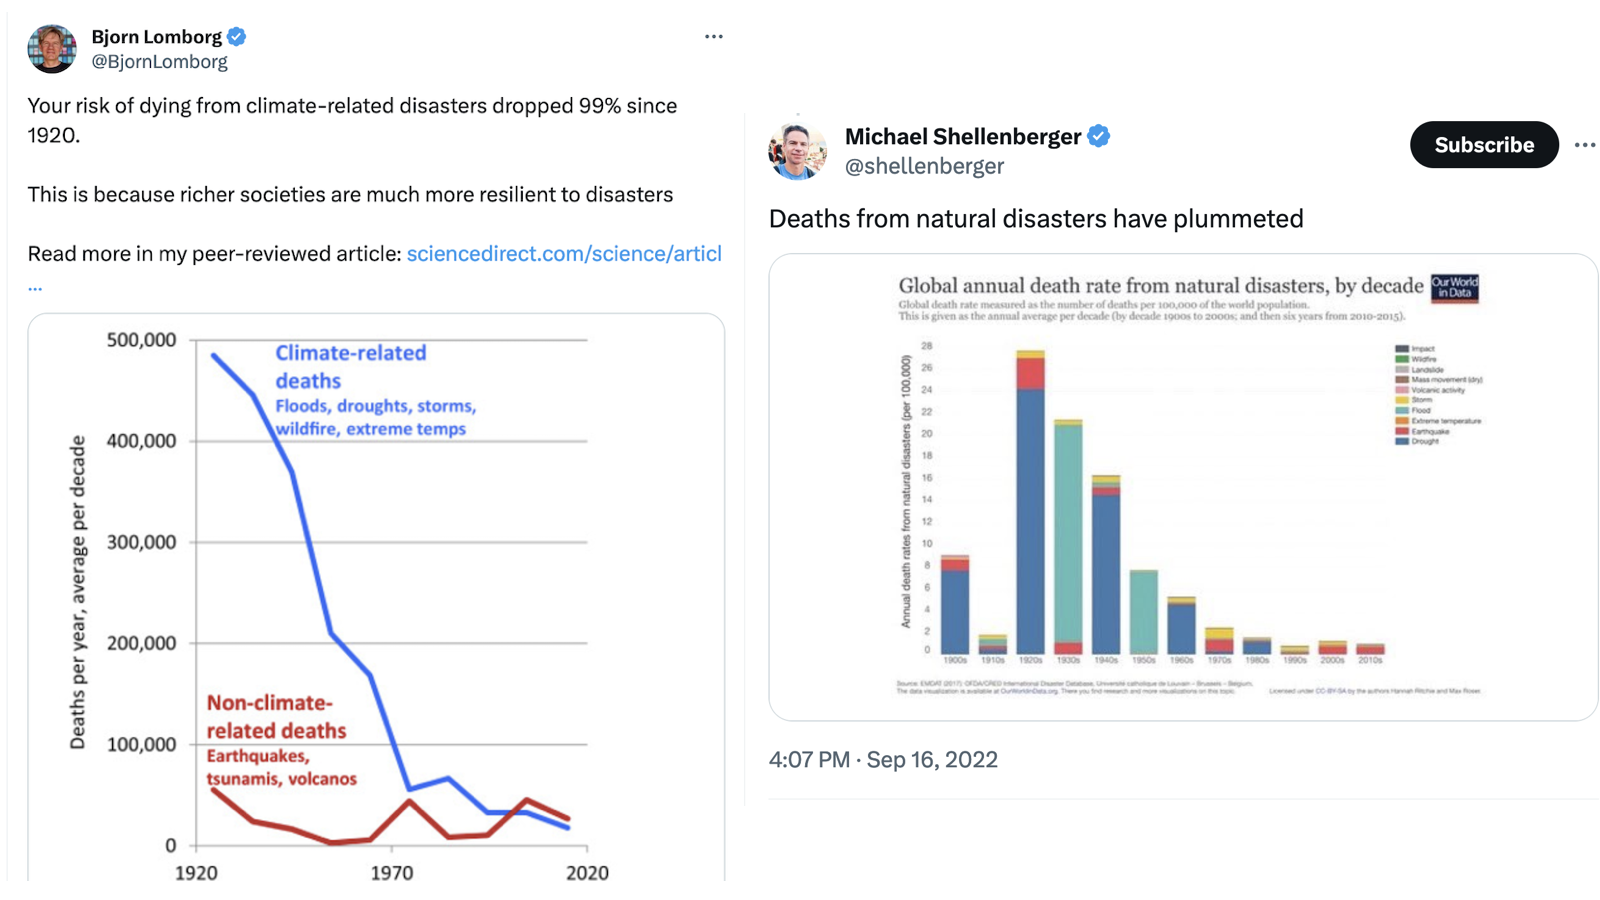The height and width of the screenshot is (900, 1600).
Task: Click the Michael Shellenberger display name
Action: click(x=963, y=137)
